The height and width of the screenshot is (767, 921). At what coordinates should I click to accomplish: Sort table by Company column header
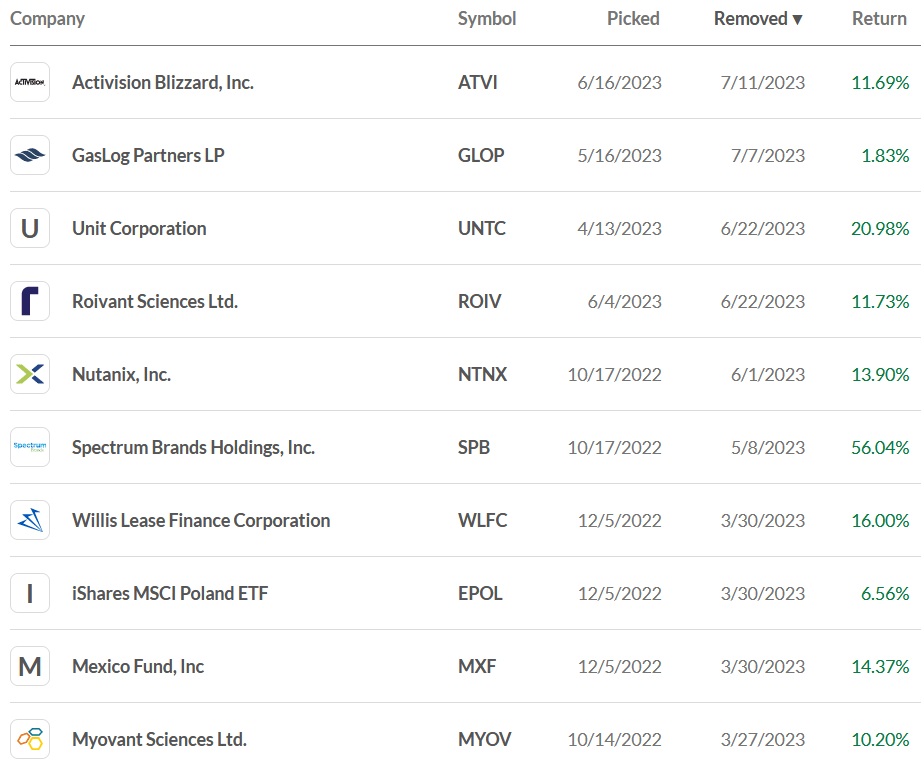click(x=47, y=19)
